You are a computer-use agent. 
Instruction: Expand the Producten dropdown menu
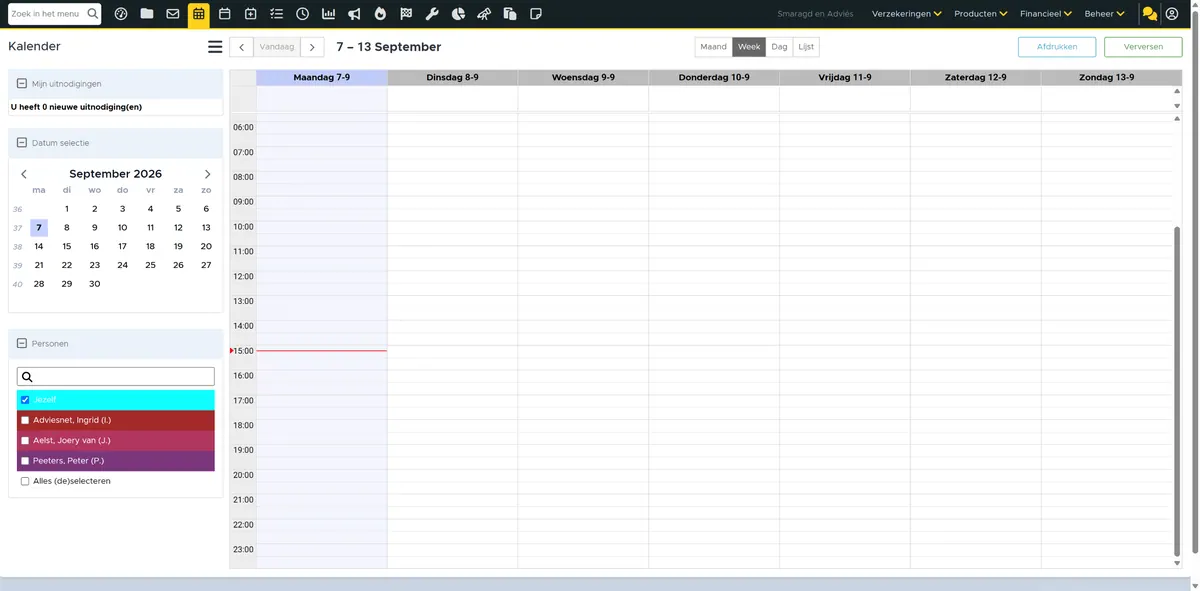click(x=980, y=14)
